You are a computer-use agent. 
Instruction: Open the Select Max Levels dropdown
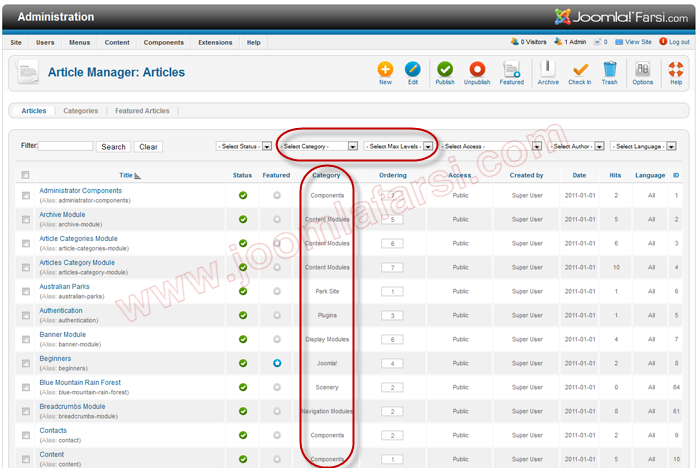pyautogui.click(x=398, y=146)
